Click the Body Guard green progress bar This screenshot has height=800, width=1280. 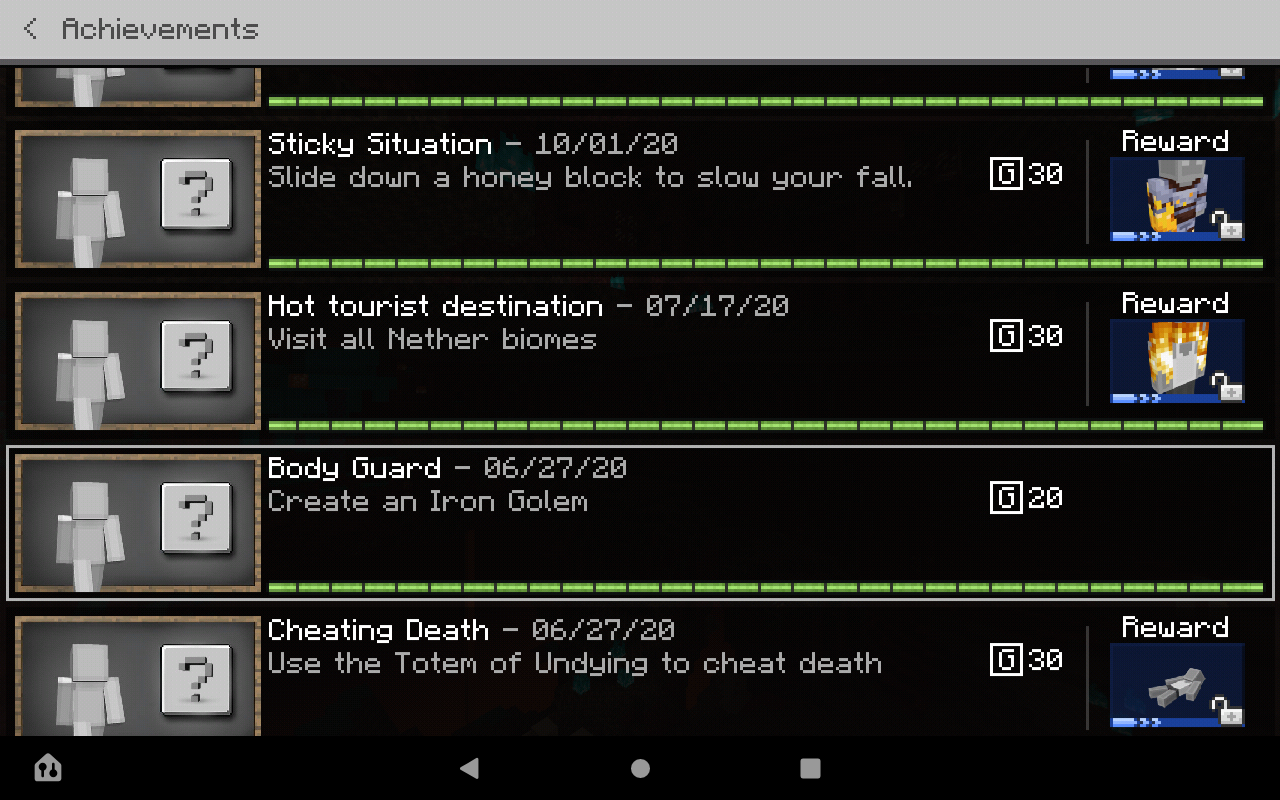[766, 587]
